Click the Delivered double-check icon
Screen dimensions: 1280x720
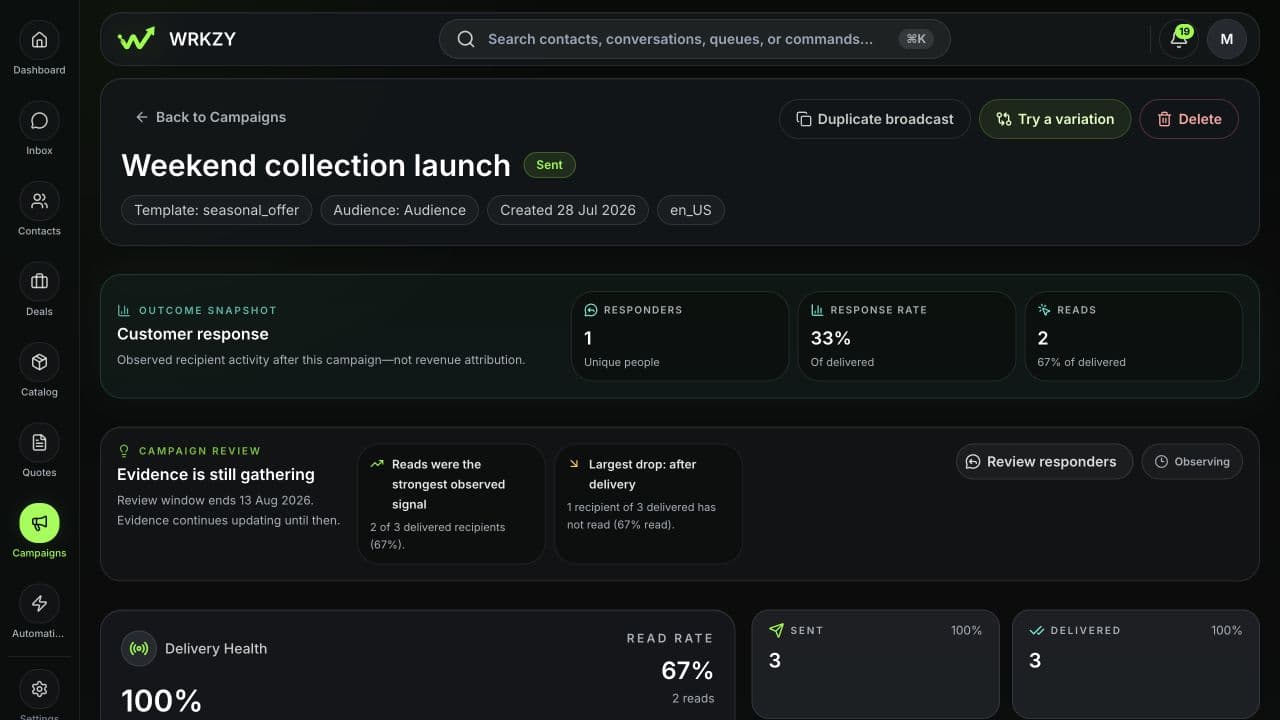coord(1037,630)
